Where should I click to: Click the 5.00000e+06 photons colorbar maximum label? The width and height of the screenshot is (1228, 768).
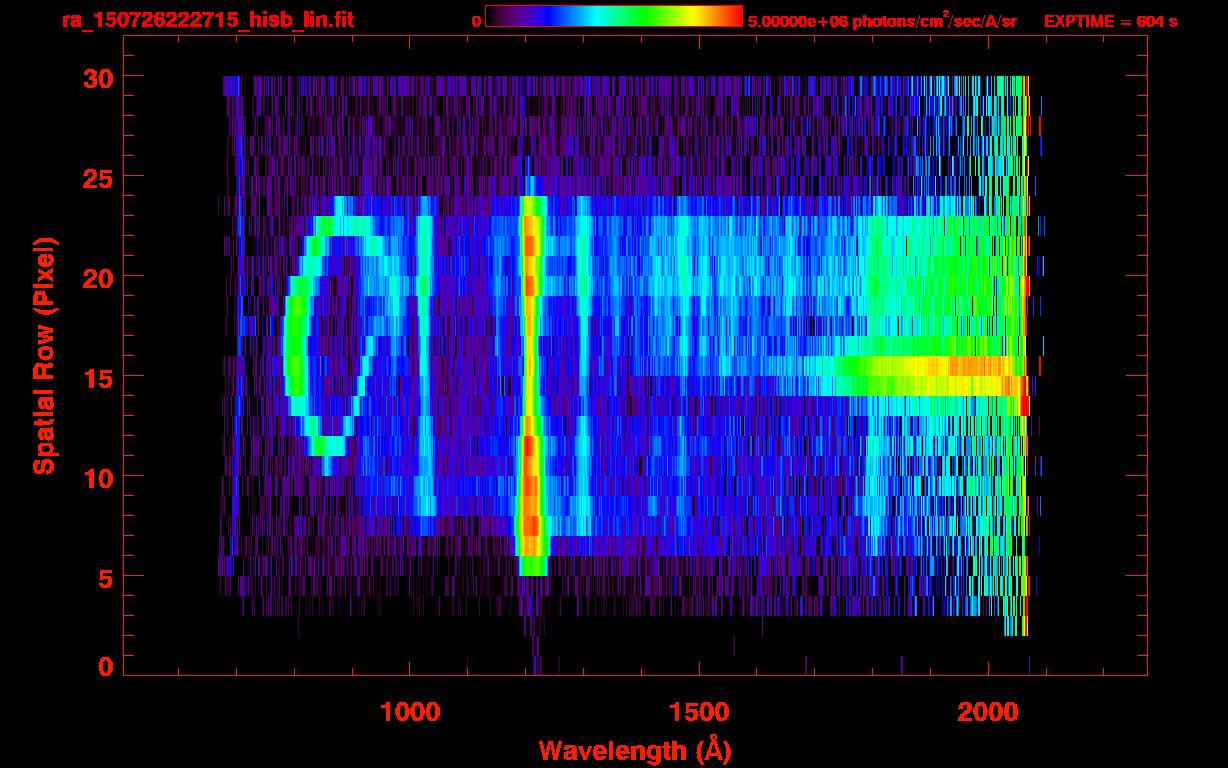point(881,21)
